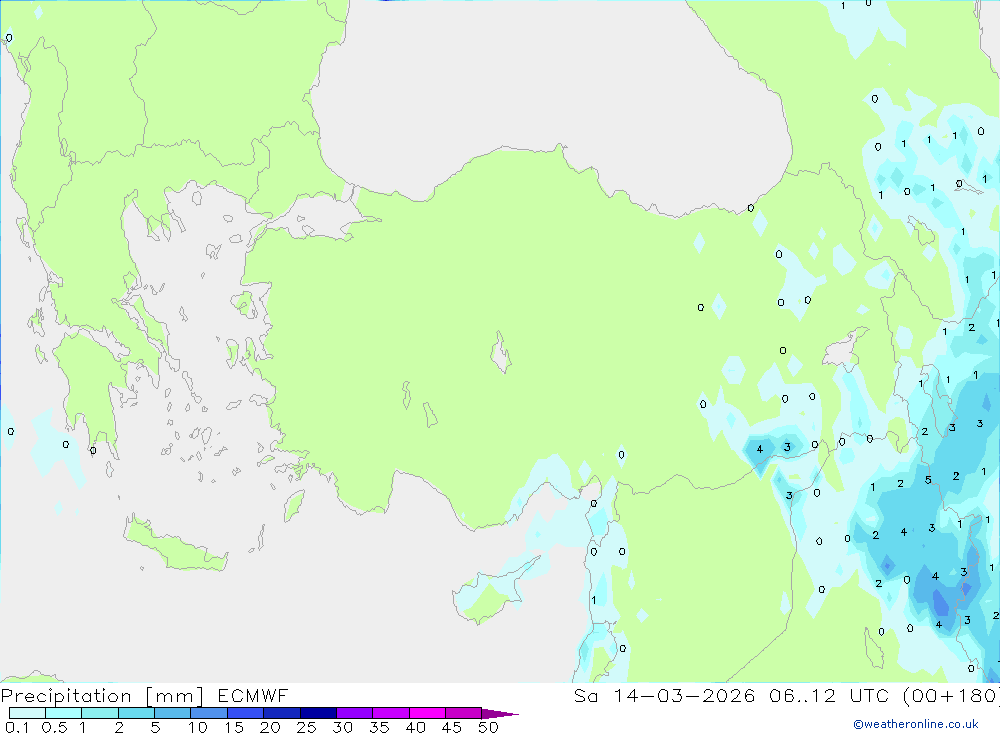Click the legend label "10"
The image size is (1000, 733).
[198, 727]
